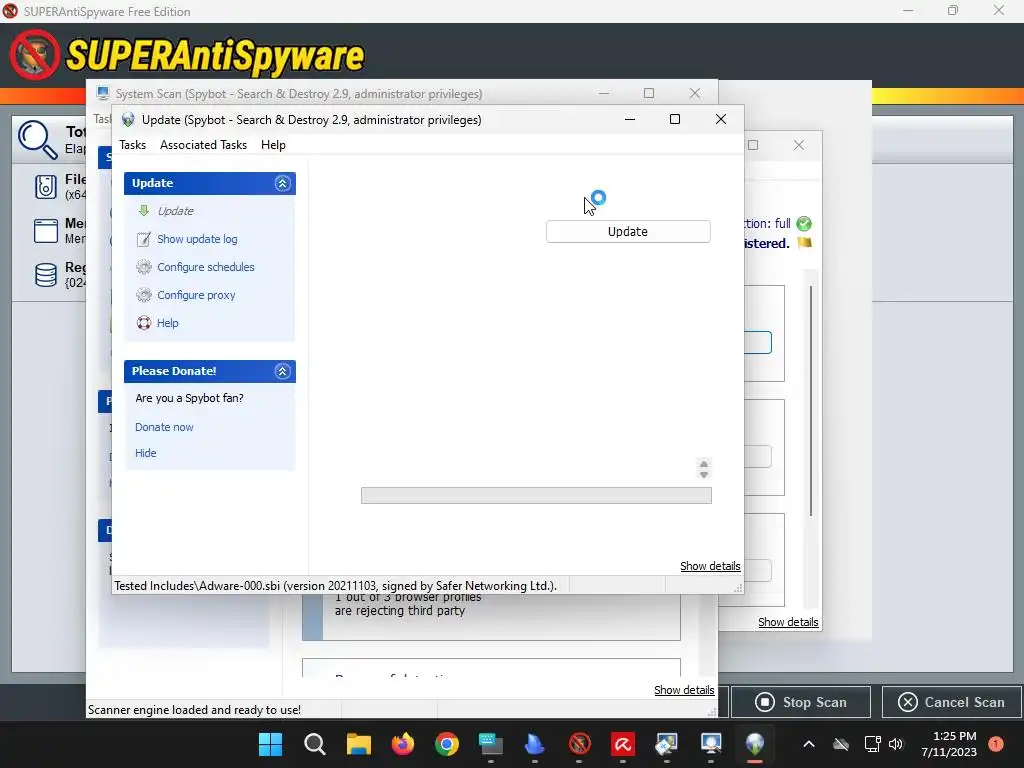Click the notification bell badge in tray
This screenshot has width=1024, height=768.
click(996, 744)
